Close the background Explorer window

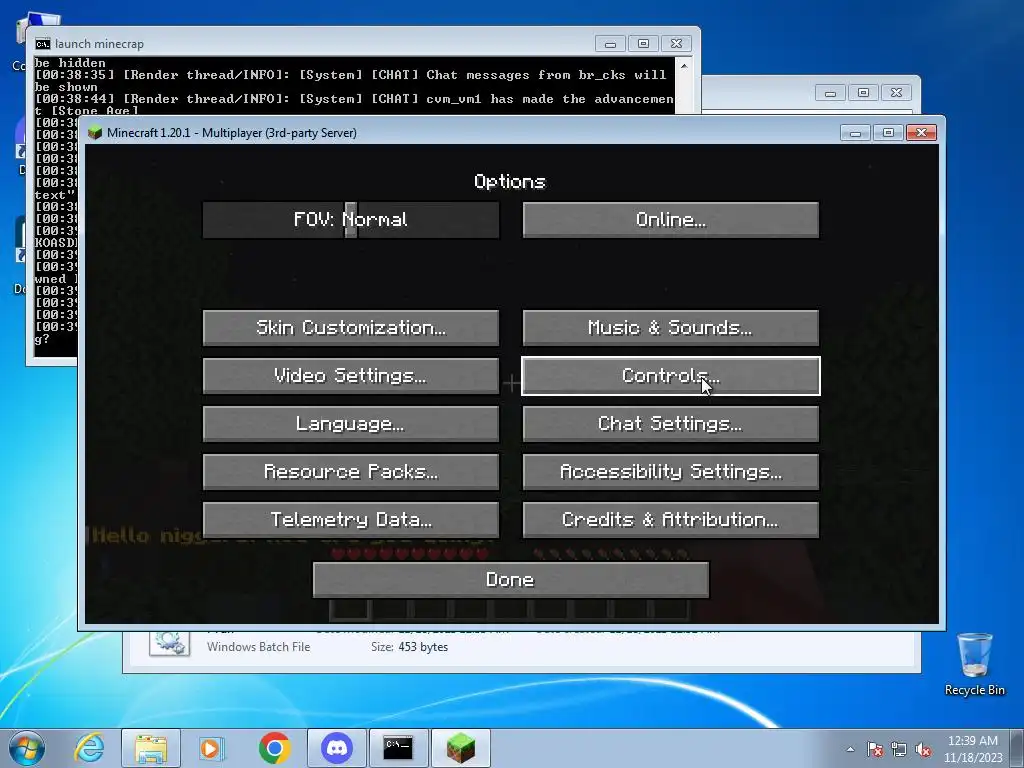(897, 93)
